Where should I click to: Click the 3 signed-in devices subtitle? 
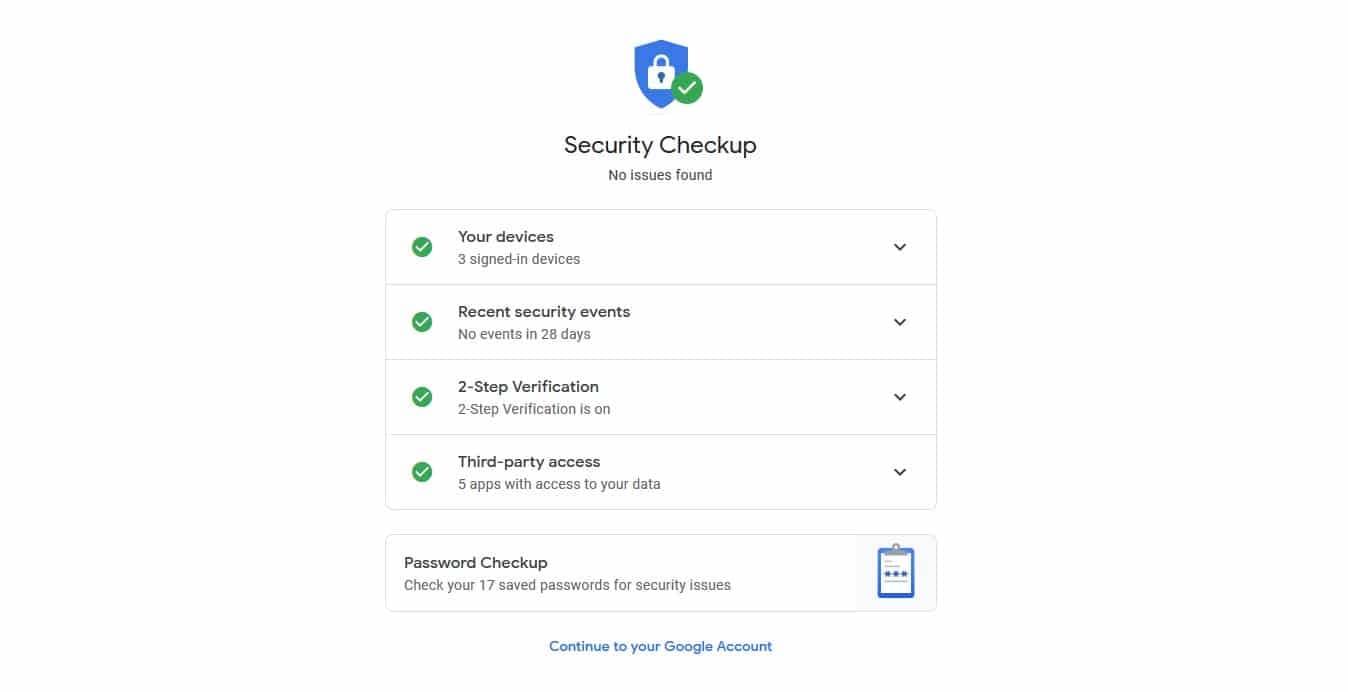coord(519,259)
